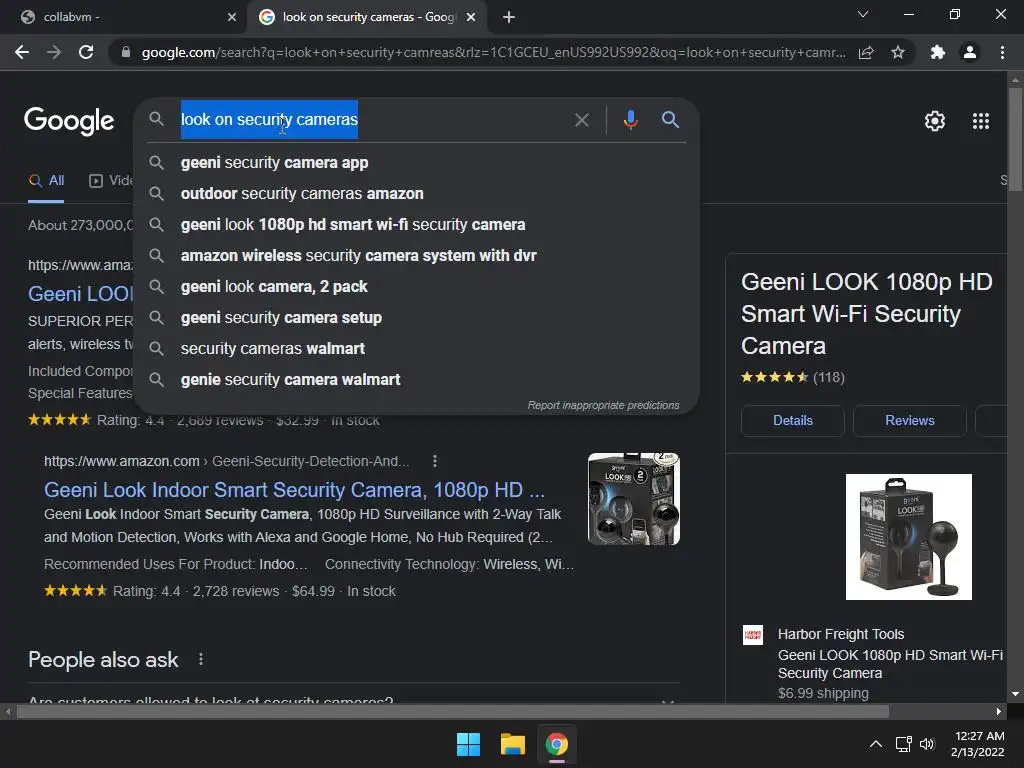The height and width of the screenshot is (768, 1024).
Task: Click the Chrome back arrow
Action: [22, 52]
